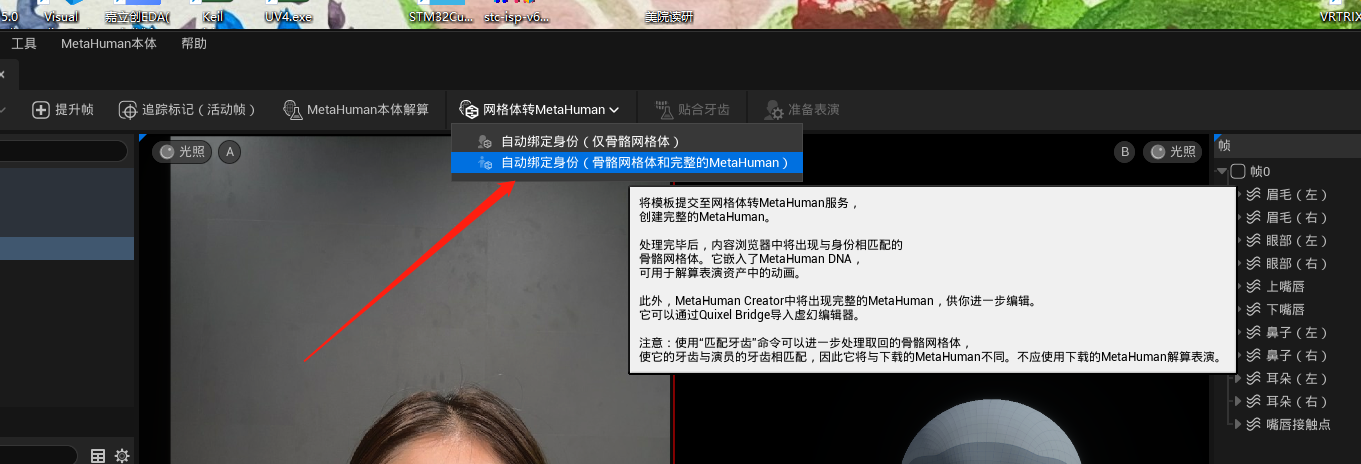Click the UV4.exe desktop shortcut
Screen dimensions: 1361x464
point(290,15)
